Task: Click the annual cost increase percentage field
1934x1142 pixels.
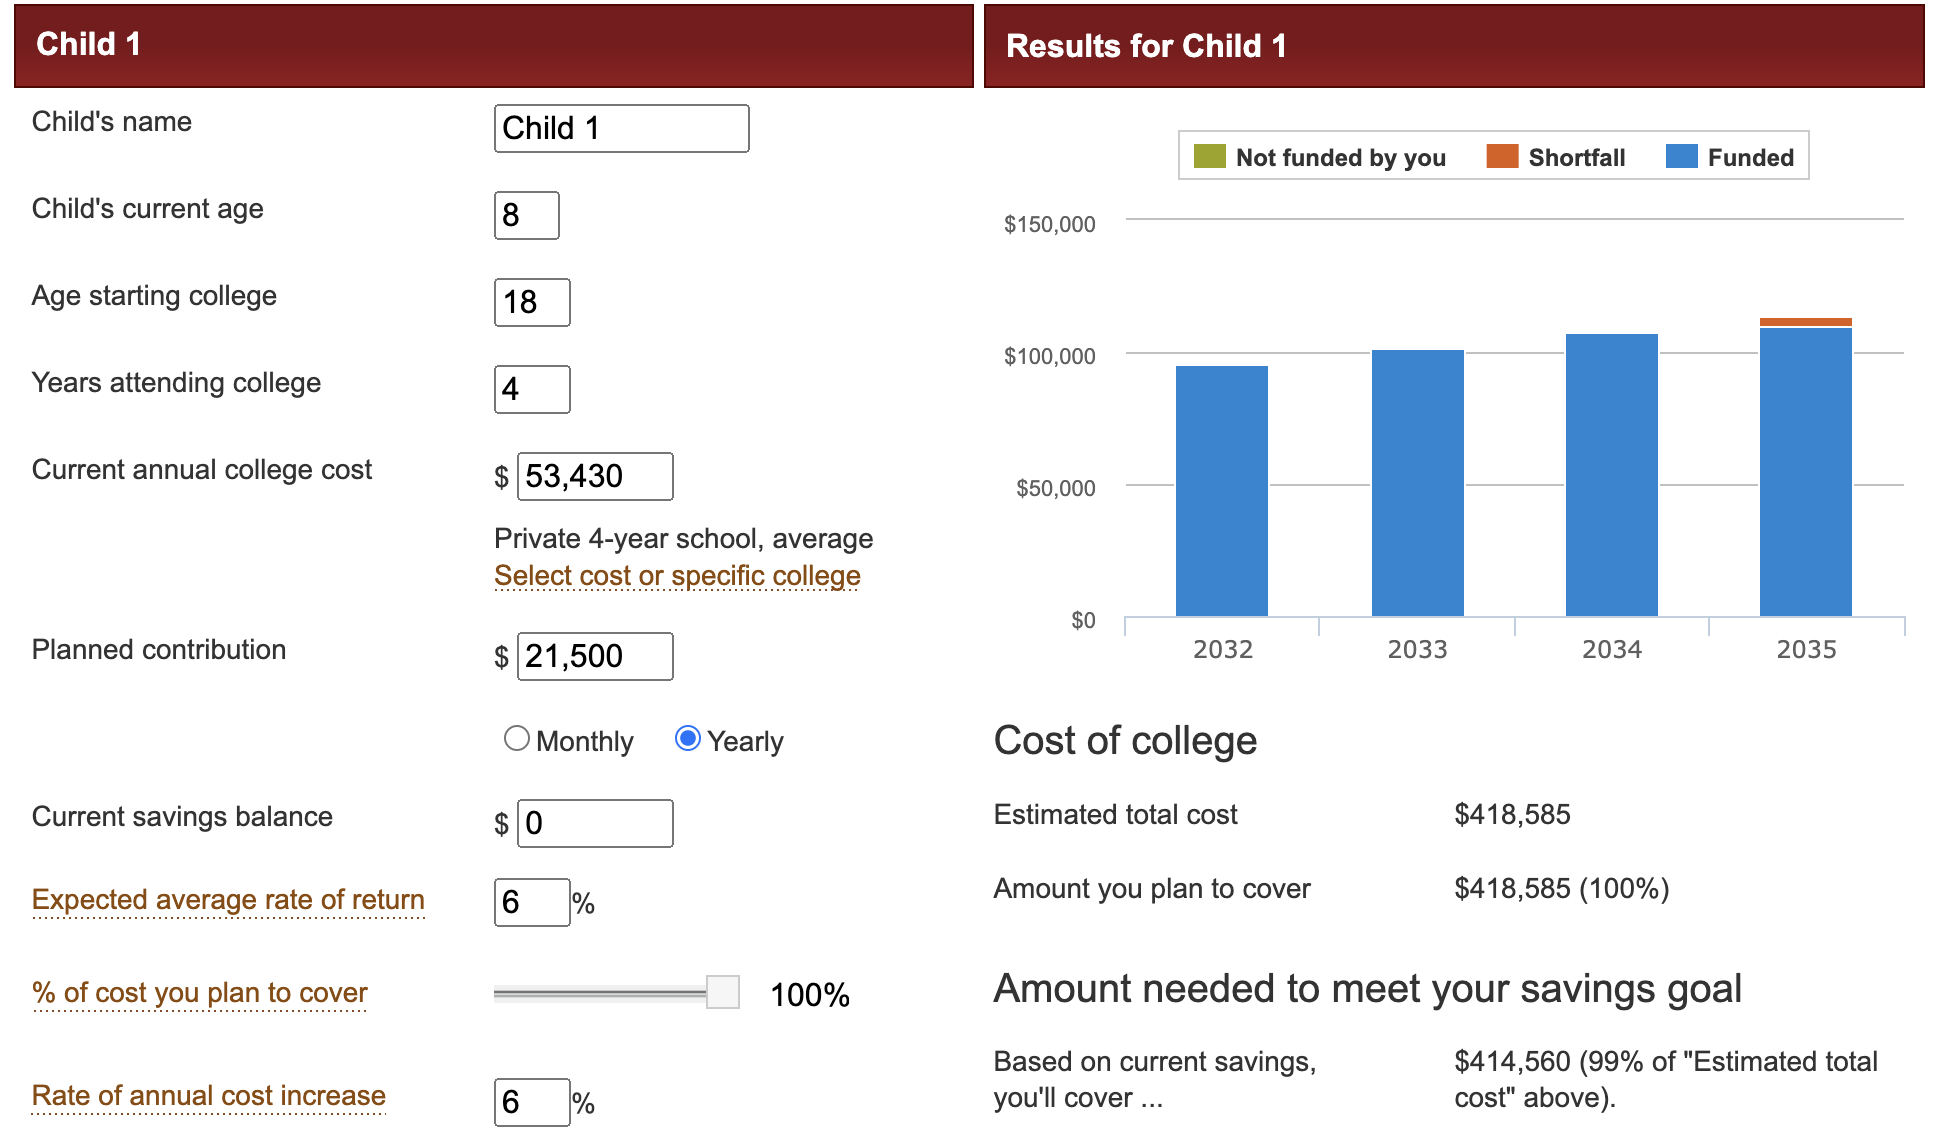Action: tap(532, 1103)
